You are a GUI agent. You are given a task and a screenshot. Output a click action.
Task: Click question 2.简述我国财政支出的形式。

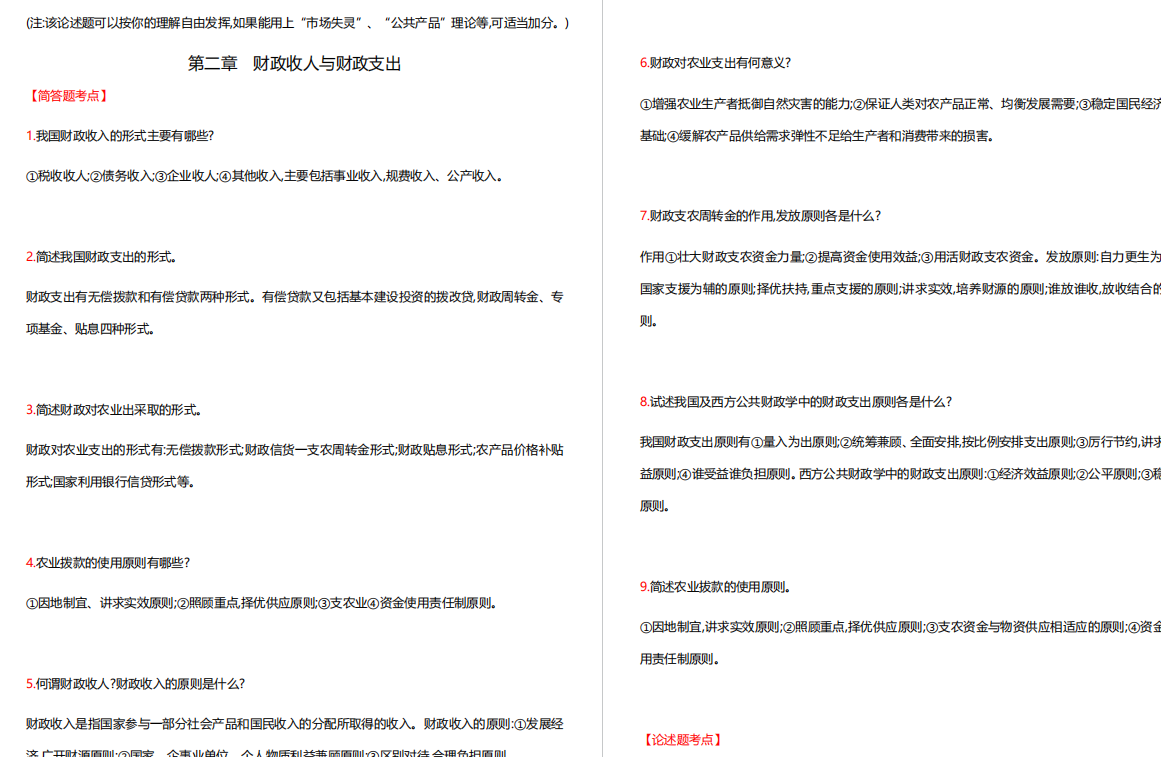click(x=101, y=257)
